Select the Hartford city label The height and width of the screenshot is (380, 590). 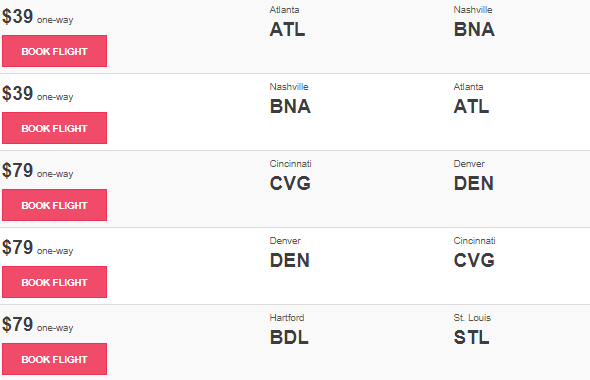(287, 318)
